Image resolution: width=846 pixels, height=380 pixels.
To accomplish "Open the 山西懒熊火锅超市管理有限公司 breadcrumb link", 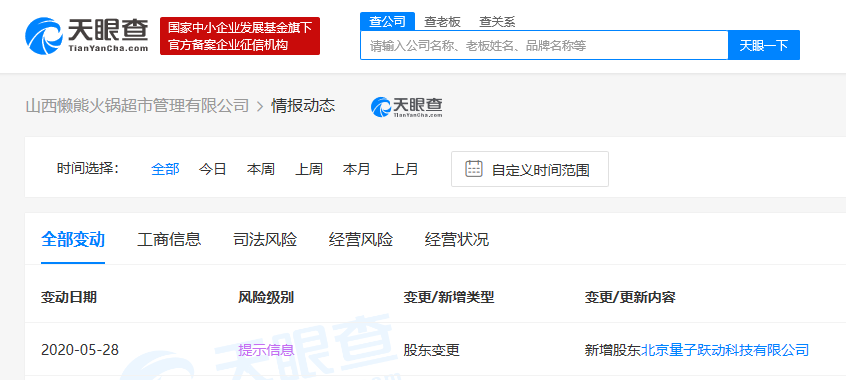I will tap(137, 106).
